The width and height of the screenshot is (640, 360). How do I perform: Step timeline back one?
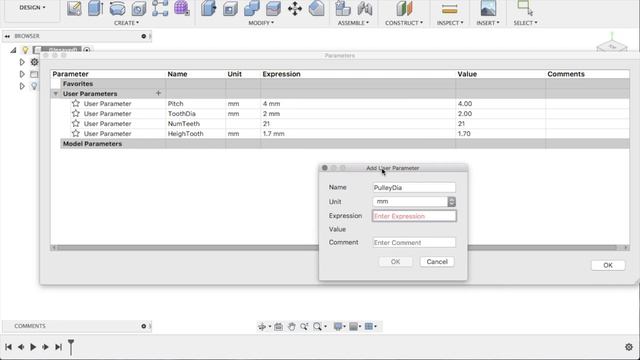pyautogui.click(x=20, y=347)
